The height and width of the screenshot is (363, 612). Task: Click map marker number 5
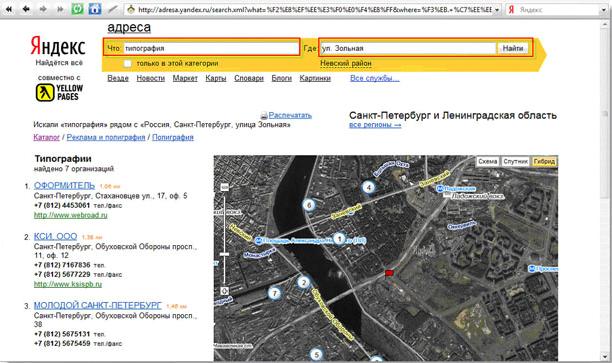[x=317, y=354]
